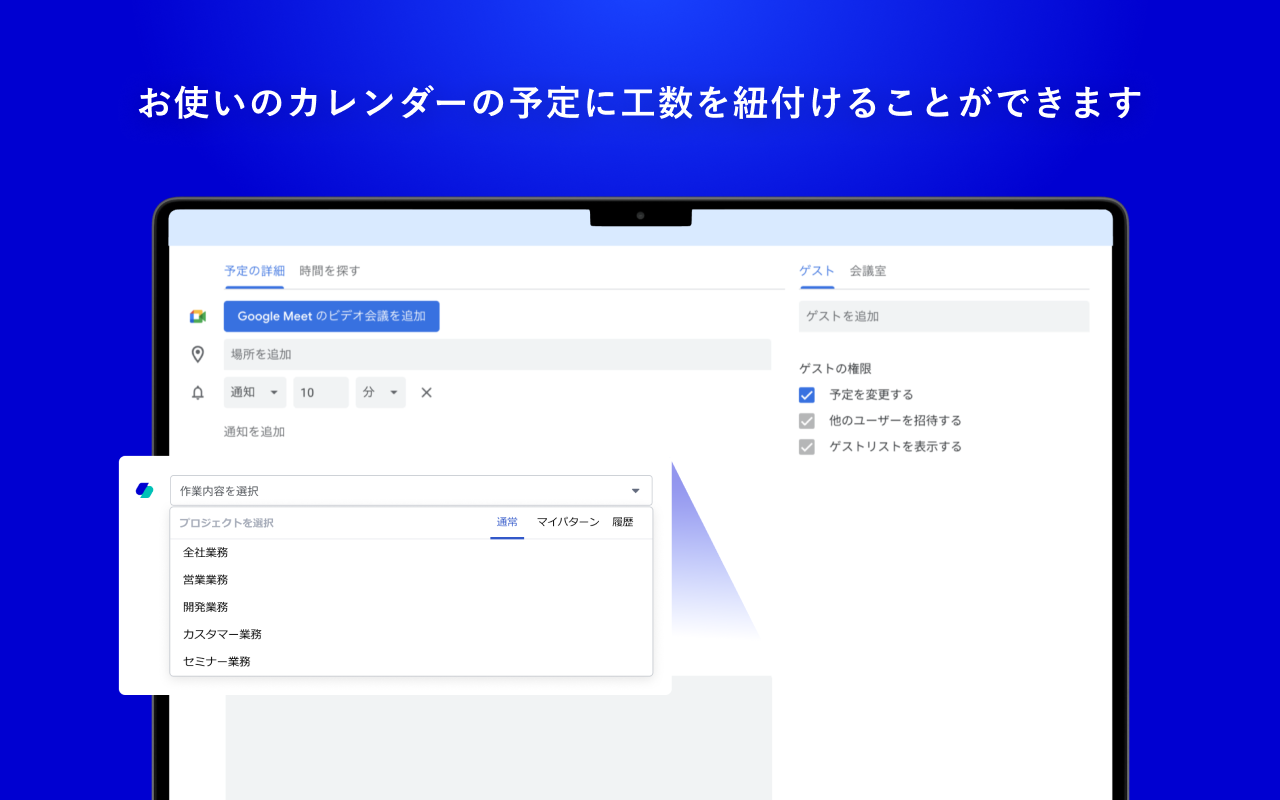Select 開発業務 from the project list

204,606
